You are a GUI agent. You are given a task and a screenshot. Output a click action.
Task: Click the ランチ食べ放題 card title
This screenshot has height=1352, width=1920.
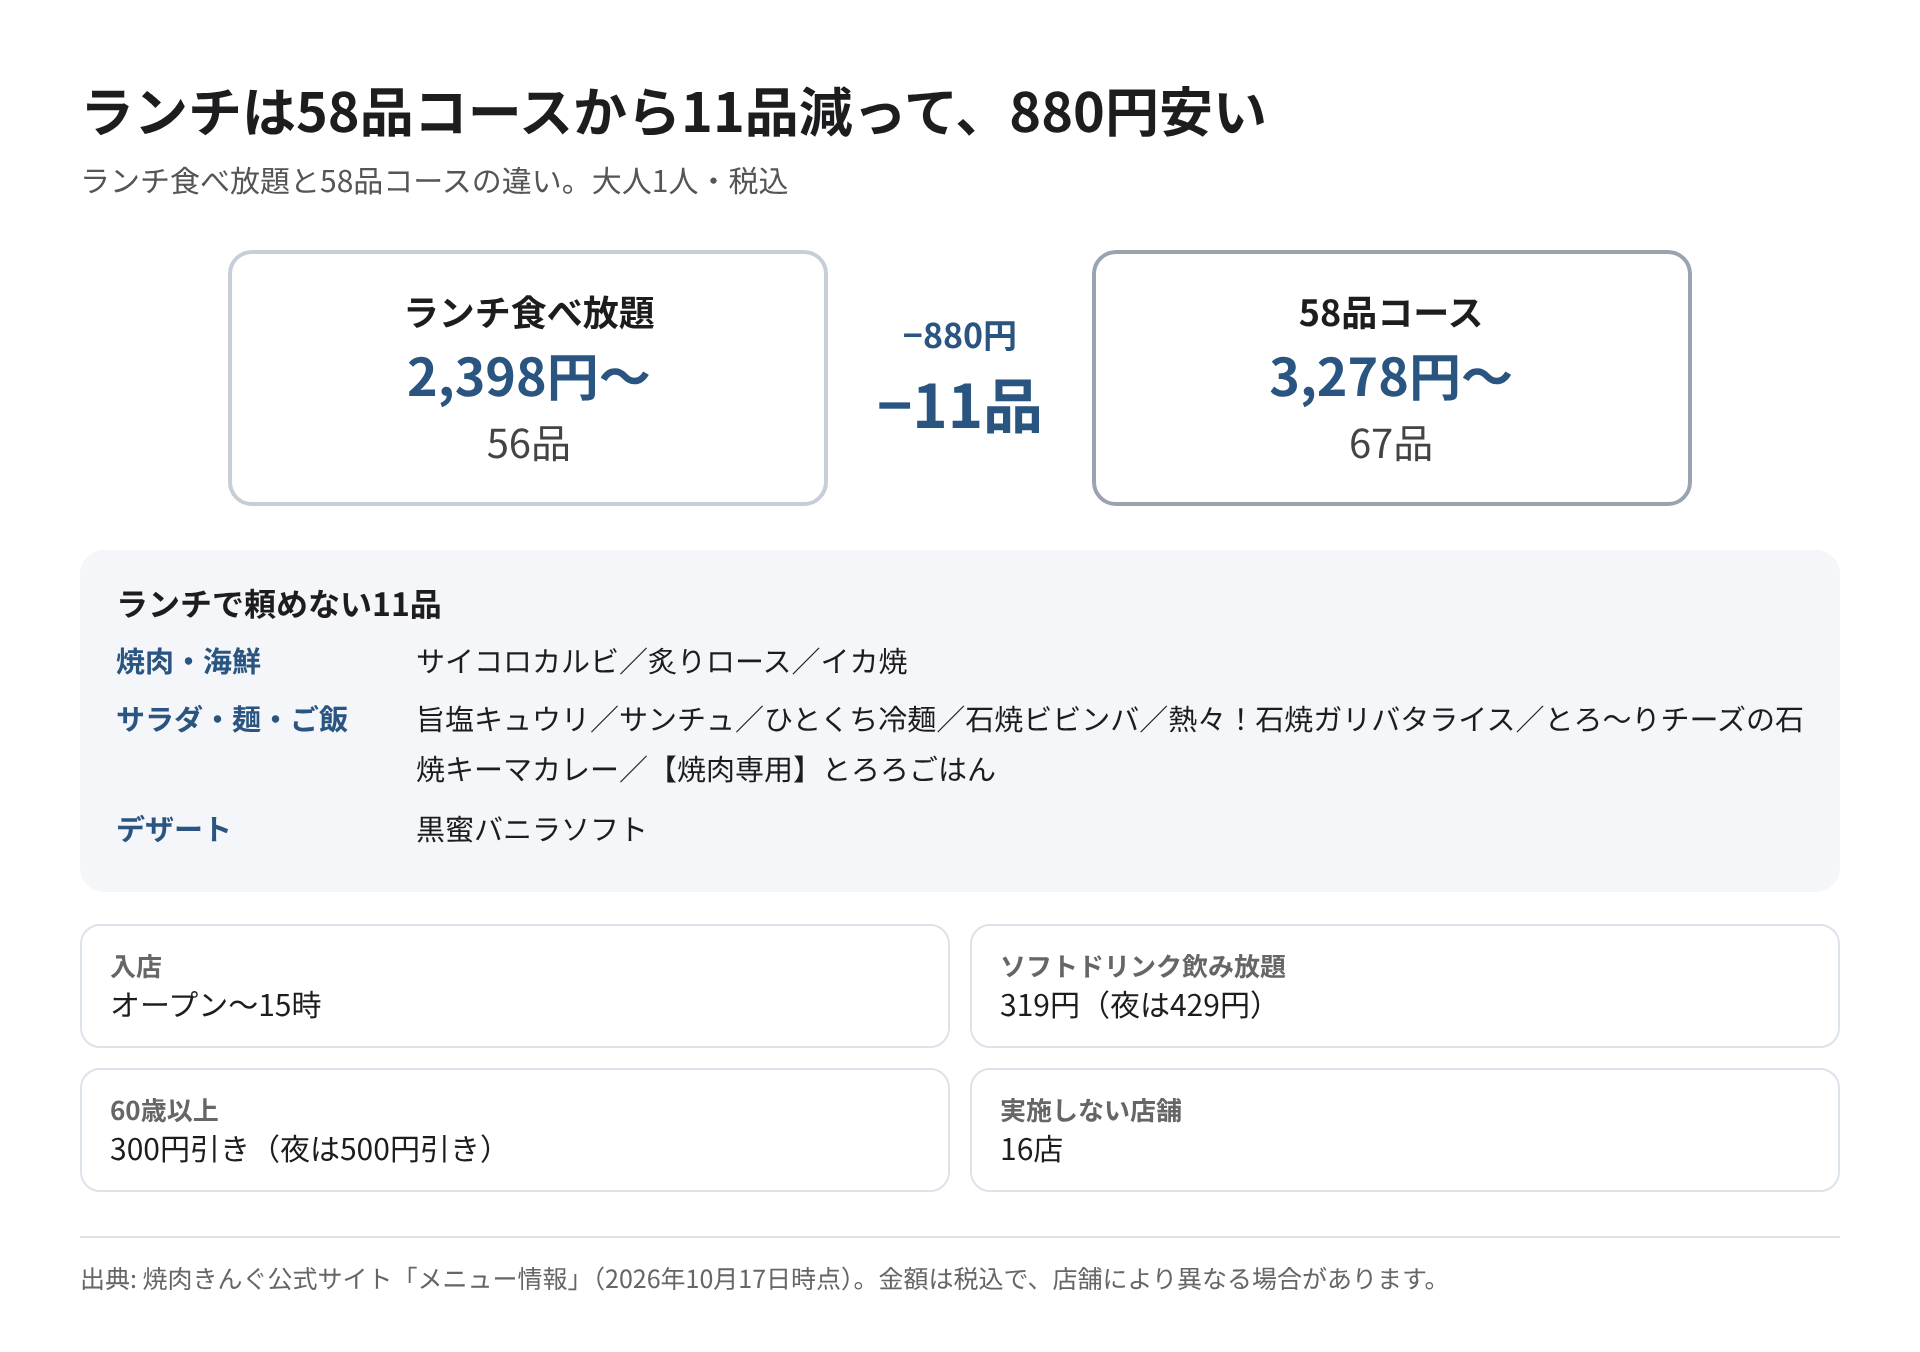pos(528,313)
